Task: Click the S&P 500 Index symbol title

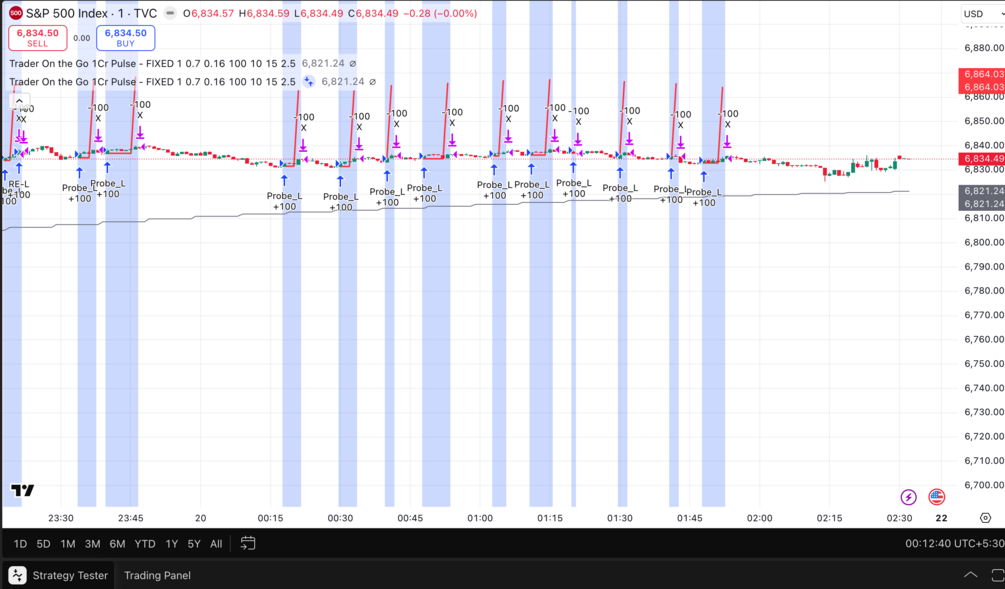Action: 92,13
